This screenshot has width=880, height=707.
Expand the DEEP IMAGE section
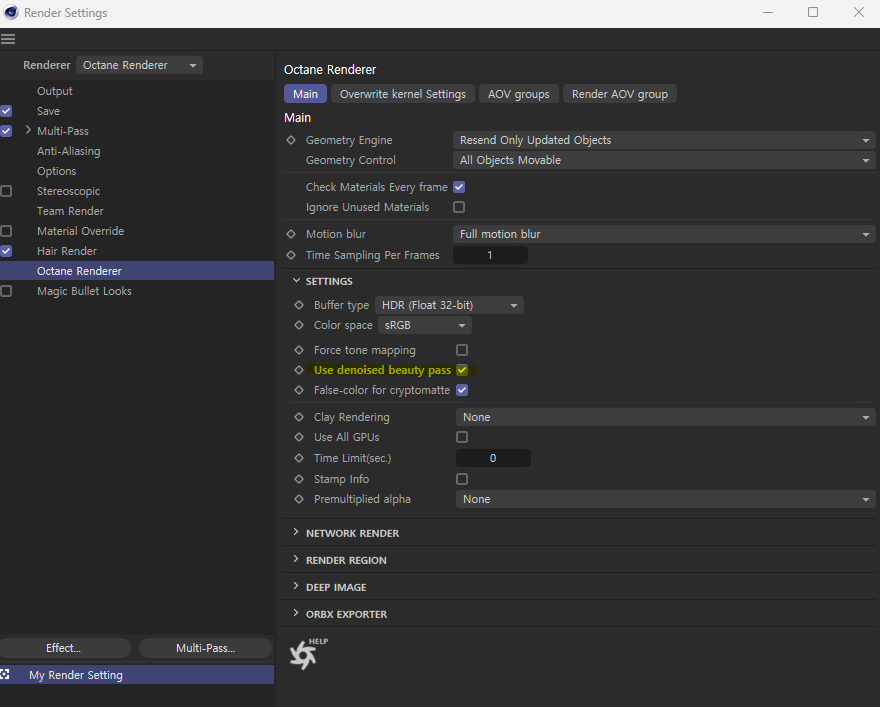296,586
